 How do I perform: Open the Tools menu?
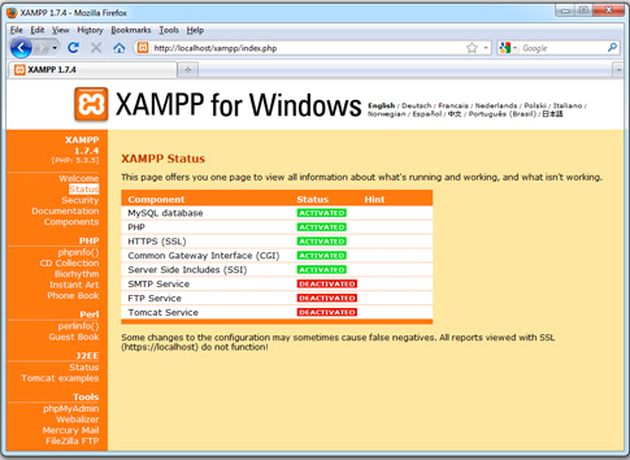pos(169,30)
